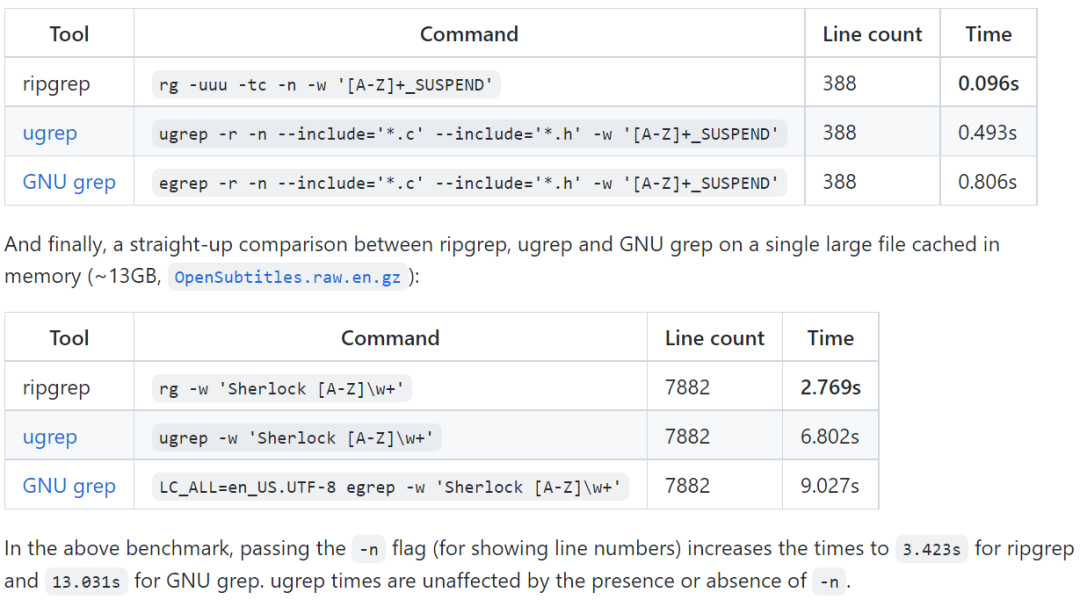The image size is (1080, 607).
Task: Click the 13.031s inline code value
Action: 86,582
